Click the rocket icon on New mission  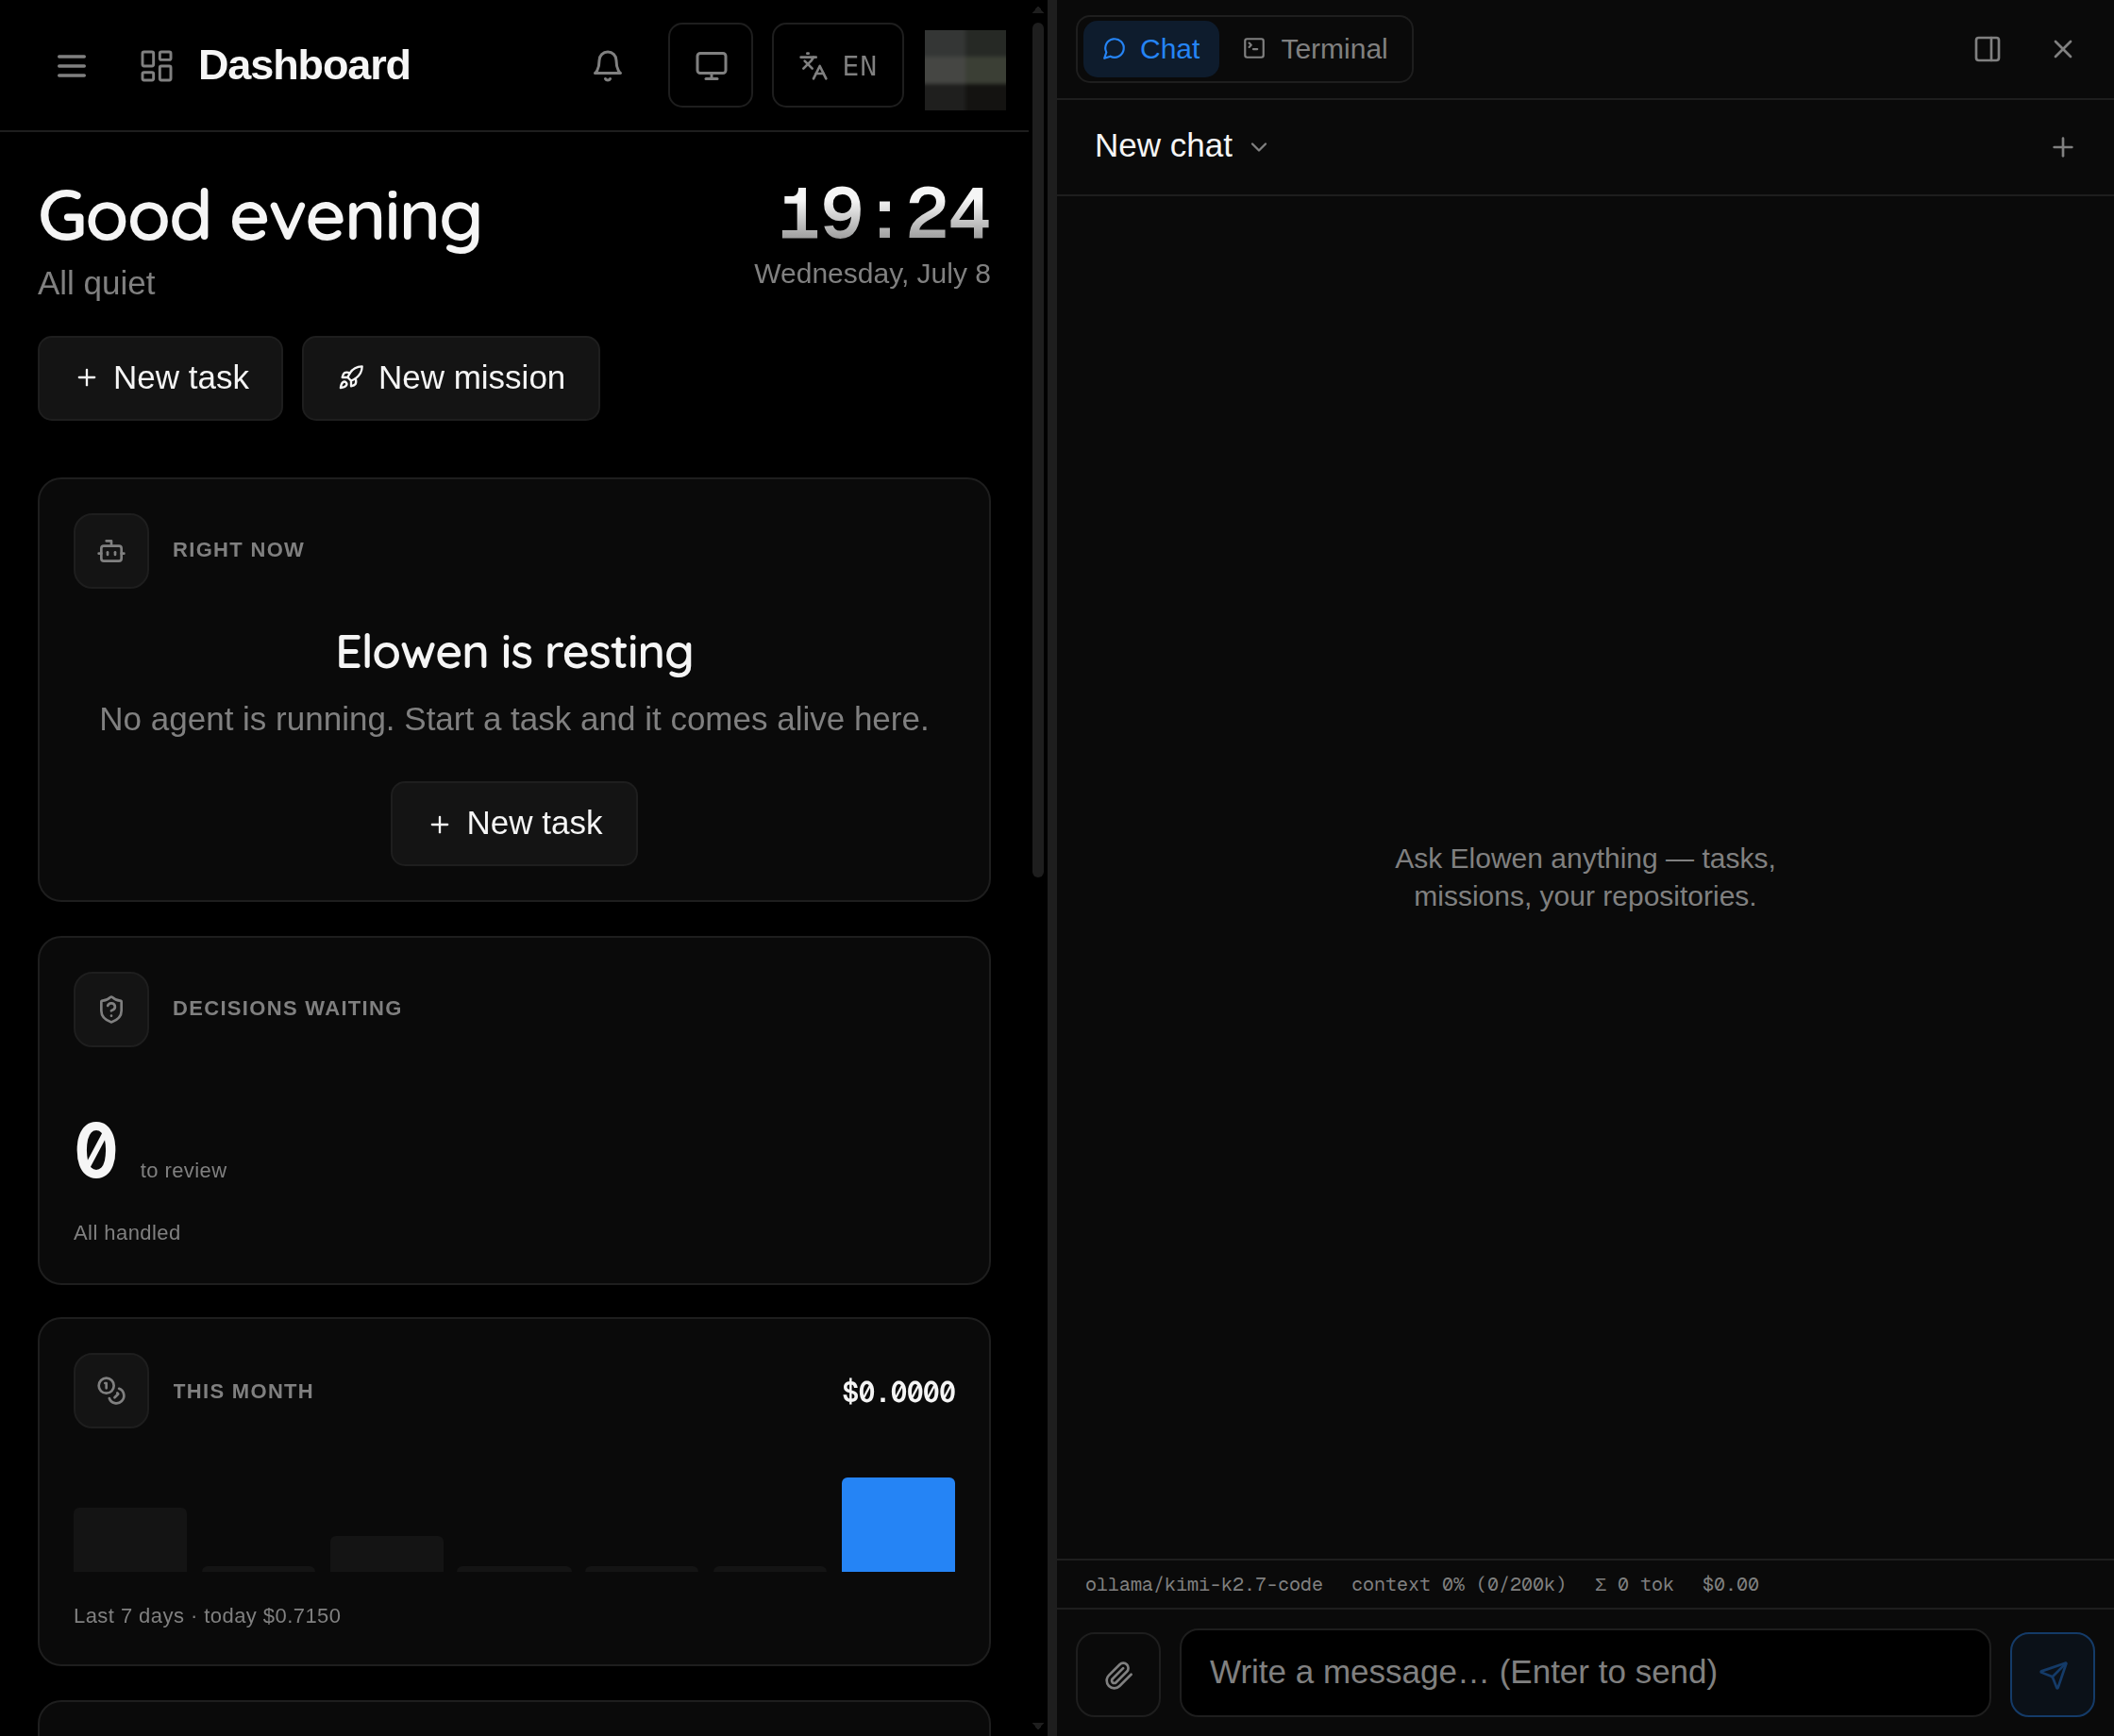tap(350, 378)
